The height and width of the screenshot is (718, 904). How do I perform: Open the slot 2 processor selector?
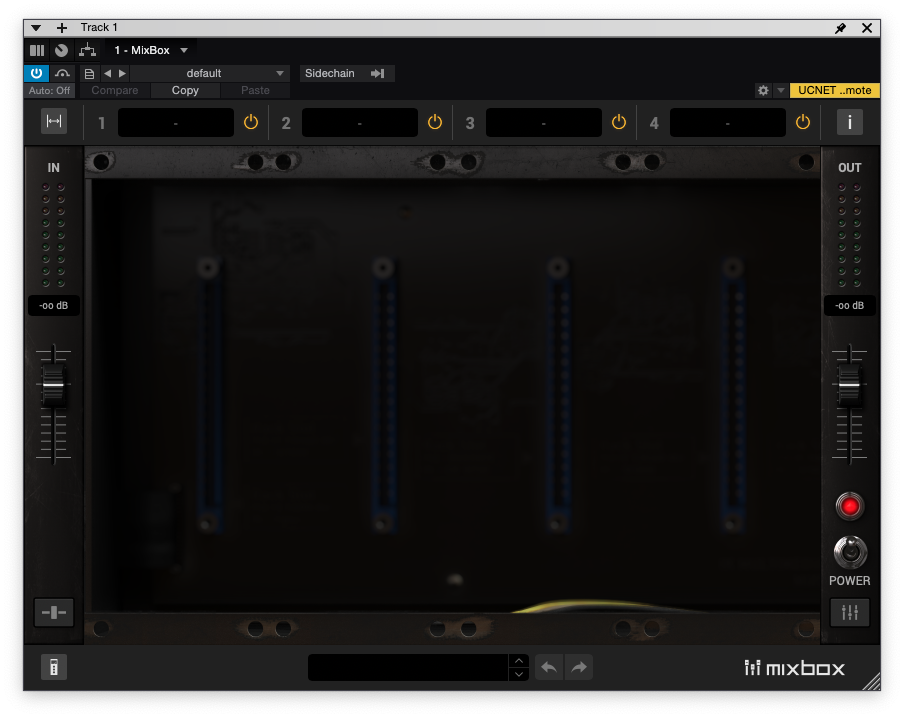coord(360,123)
